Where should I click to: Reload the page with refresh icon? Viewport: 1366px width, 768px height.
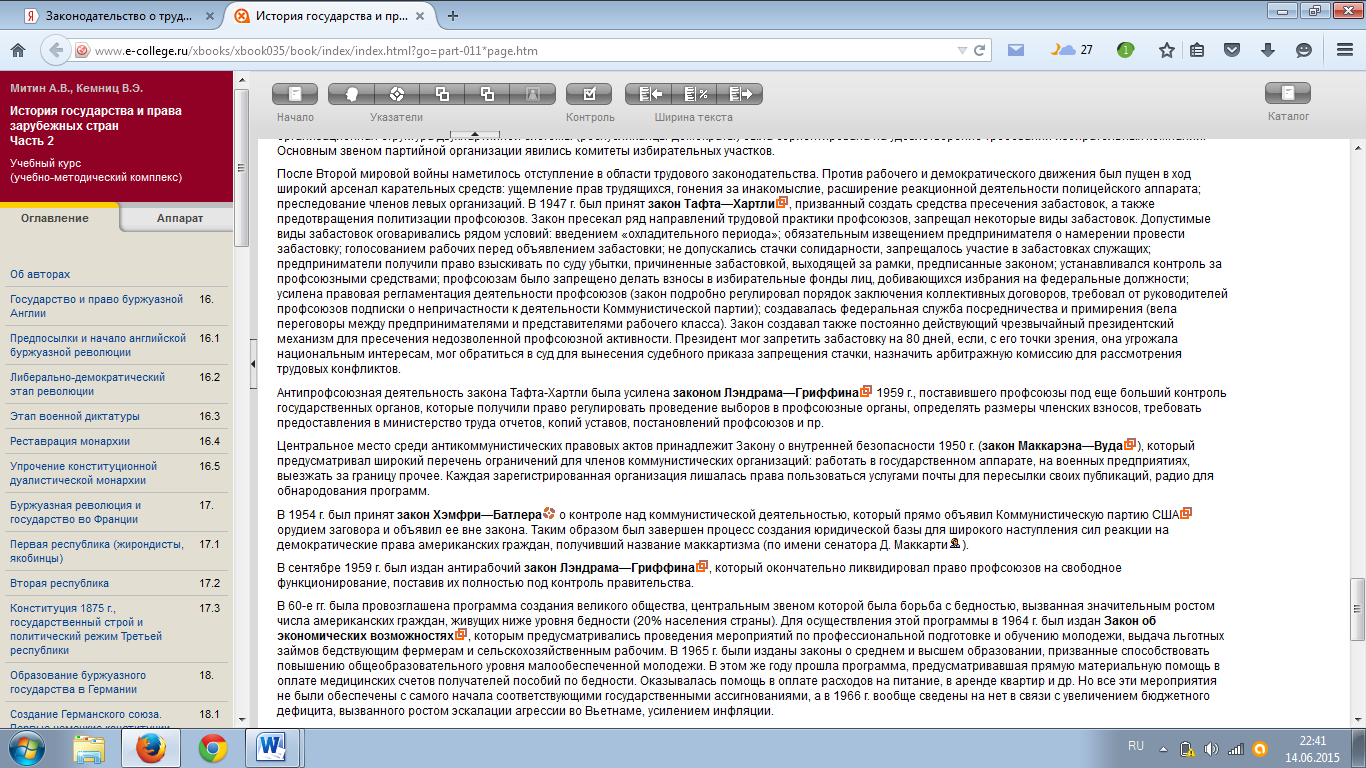pyautogui.click(x=981, y=50)
